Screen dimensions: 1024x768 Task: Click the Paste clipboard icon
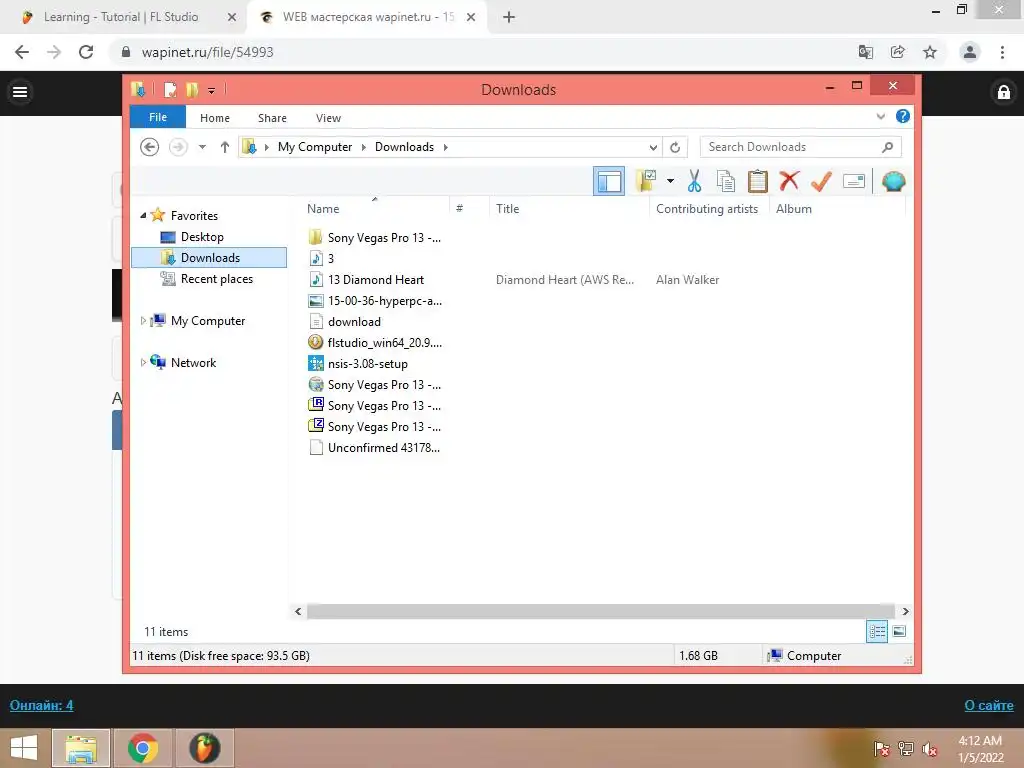[758, 181]
